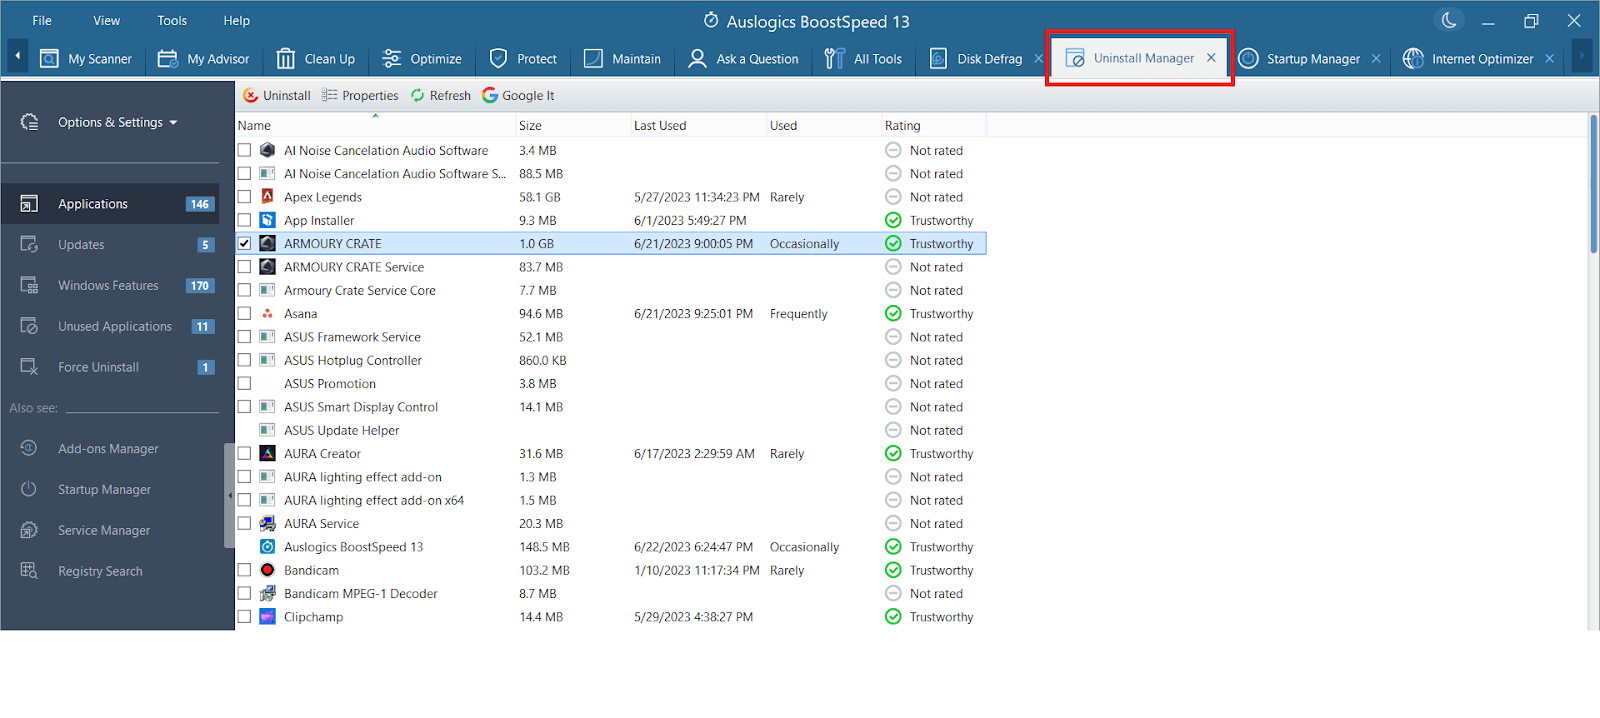
Task: Sort list by Size column header
Action: (572, 125)
